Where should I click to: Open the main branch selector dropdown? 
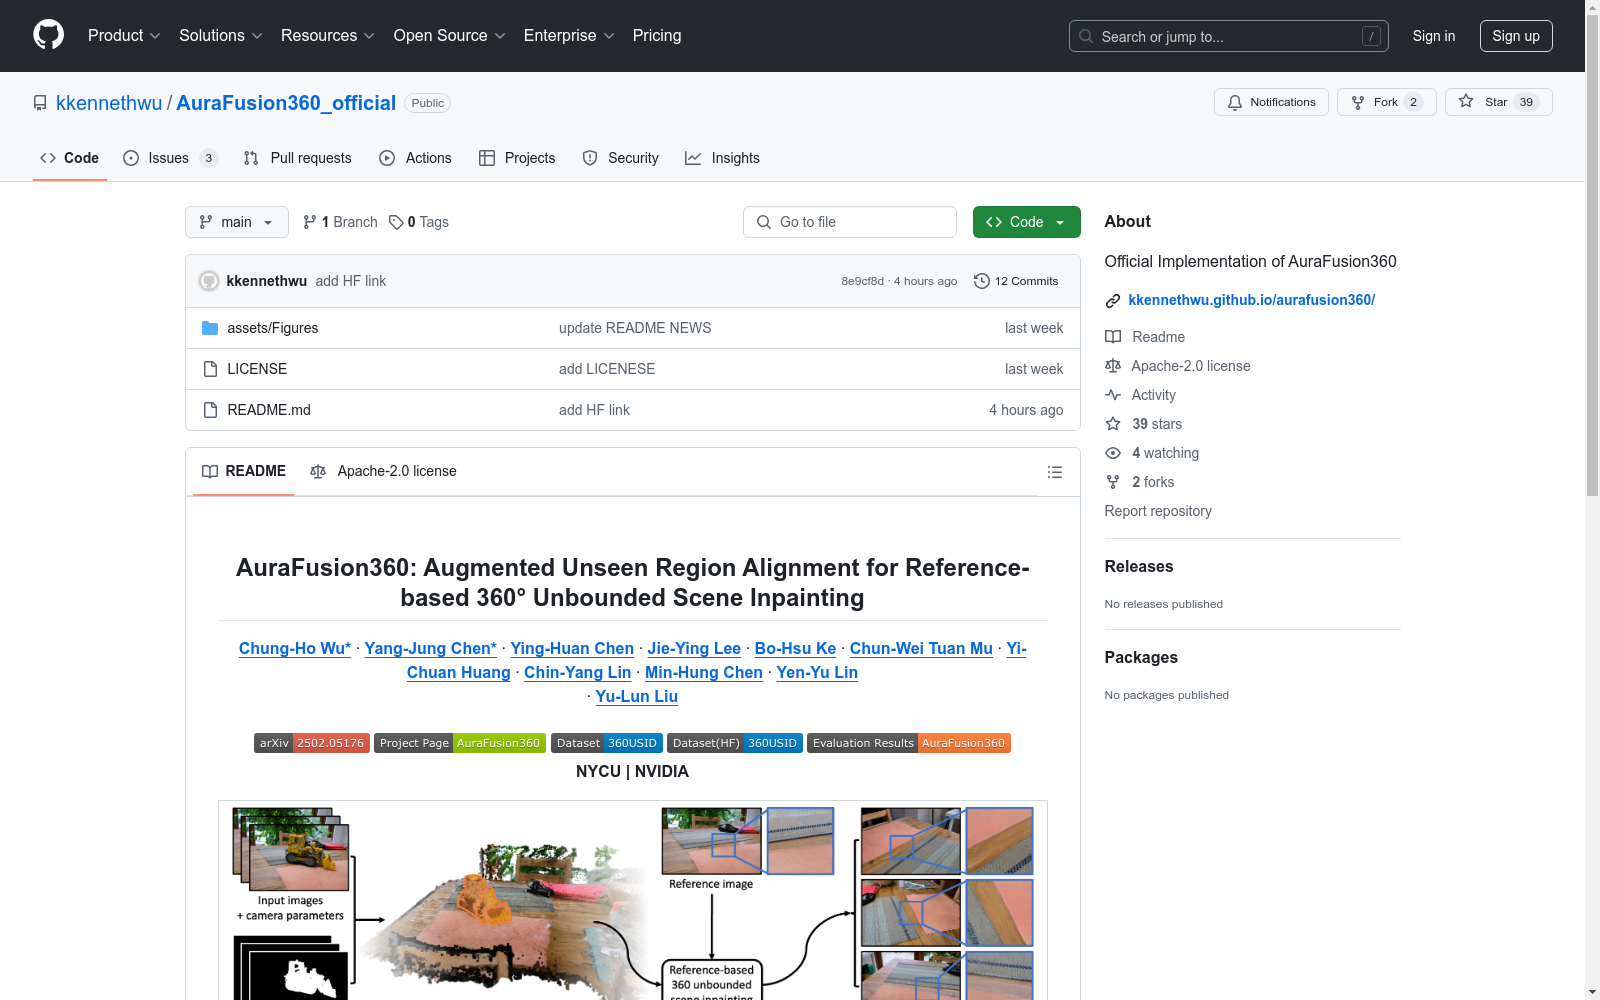coord(237,222)
